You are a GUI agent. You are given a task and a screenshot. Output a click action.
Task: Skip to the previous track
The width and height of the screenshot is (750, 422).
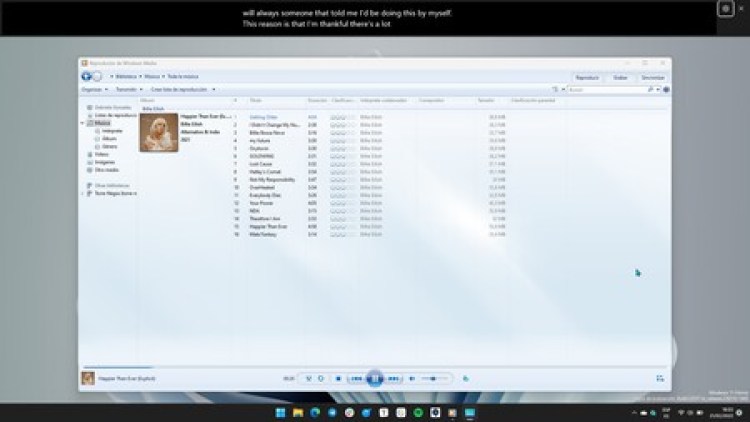[x=356, y=378]
